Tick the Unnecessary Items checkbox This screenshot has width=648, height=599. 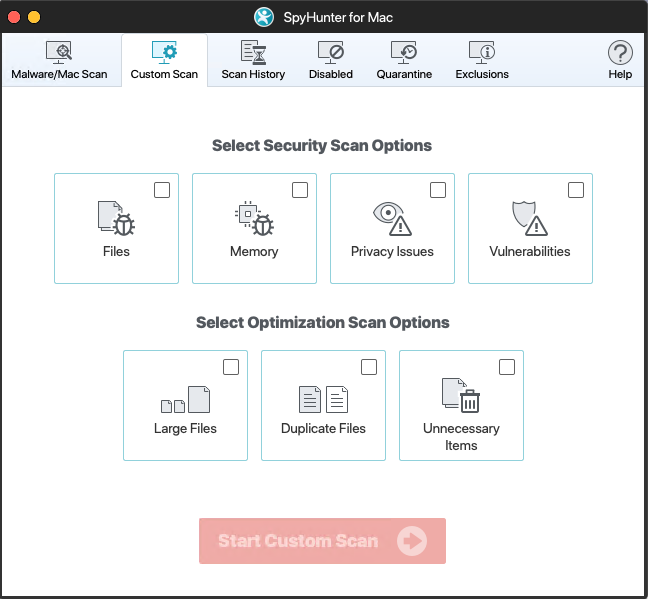[507, 367]
